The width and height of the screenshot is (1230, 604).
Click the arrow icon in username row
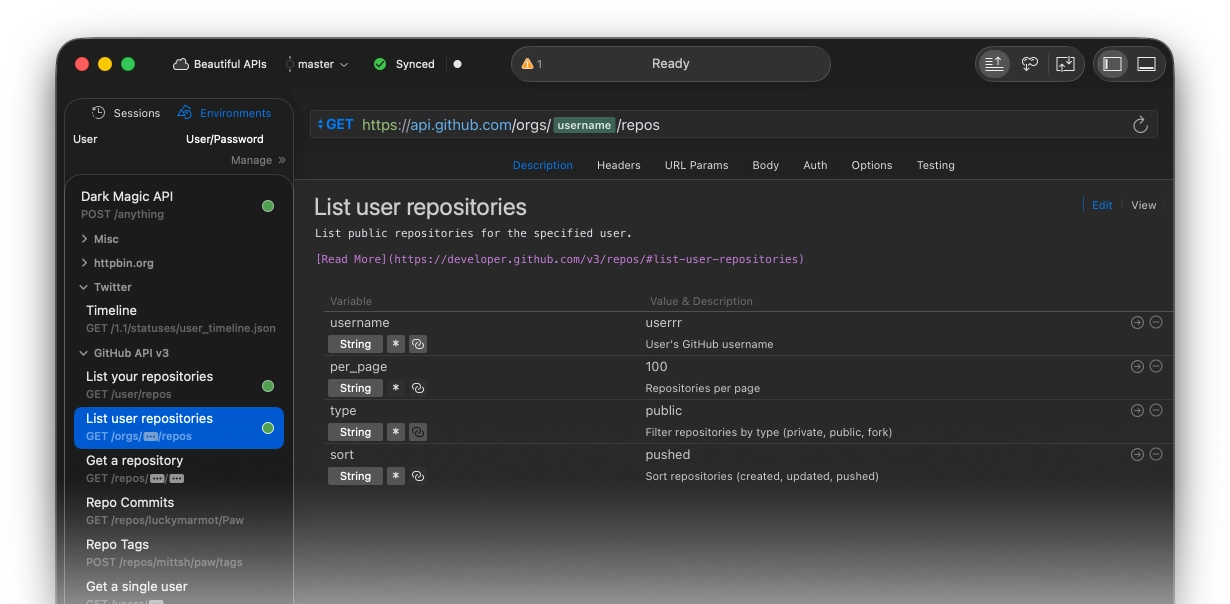(1137, 323)
